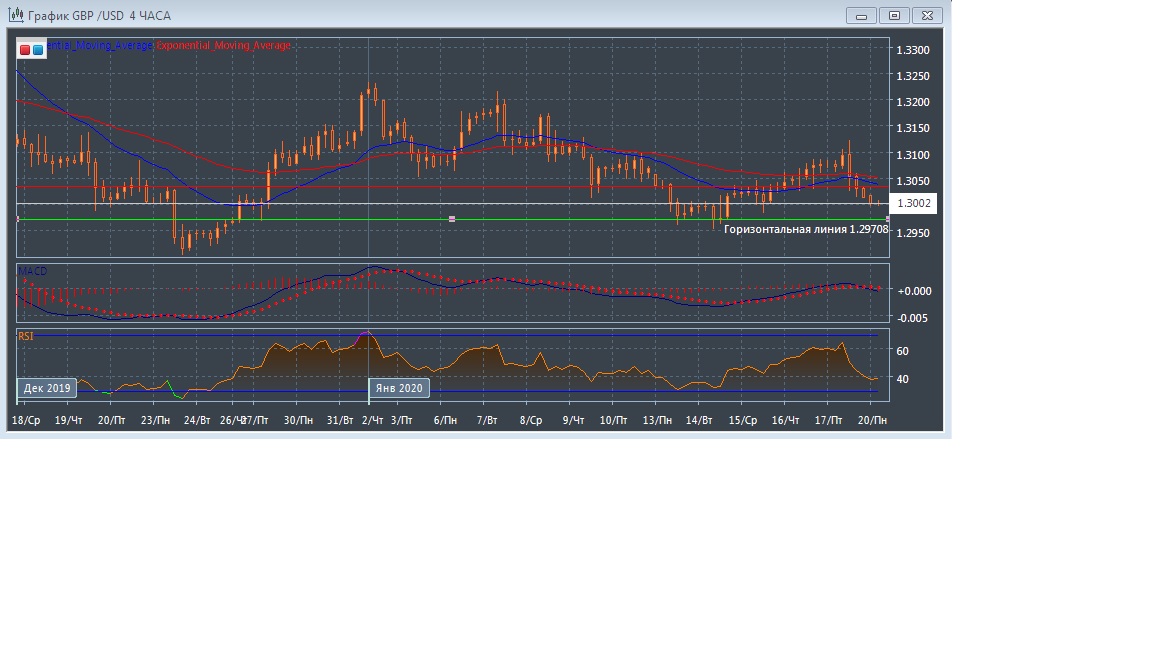Select the Дек 2019 month marker
The width and height of the screenshot is (1152, 648).
[x=47, y=387]
